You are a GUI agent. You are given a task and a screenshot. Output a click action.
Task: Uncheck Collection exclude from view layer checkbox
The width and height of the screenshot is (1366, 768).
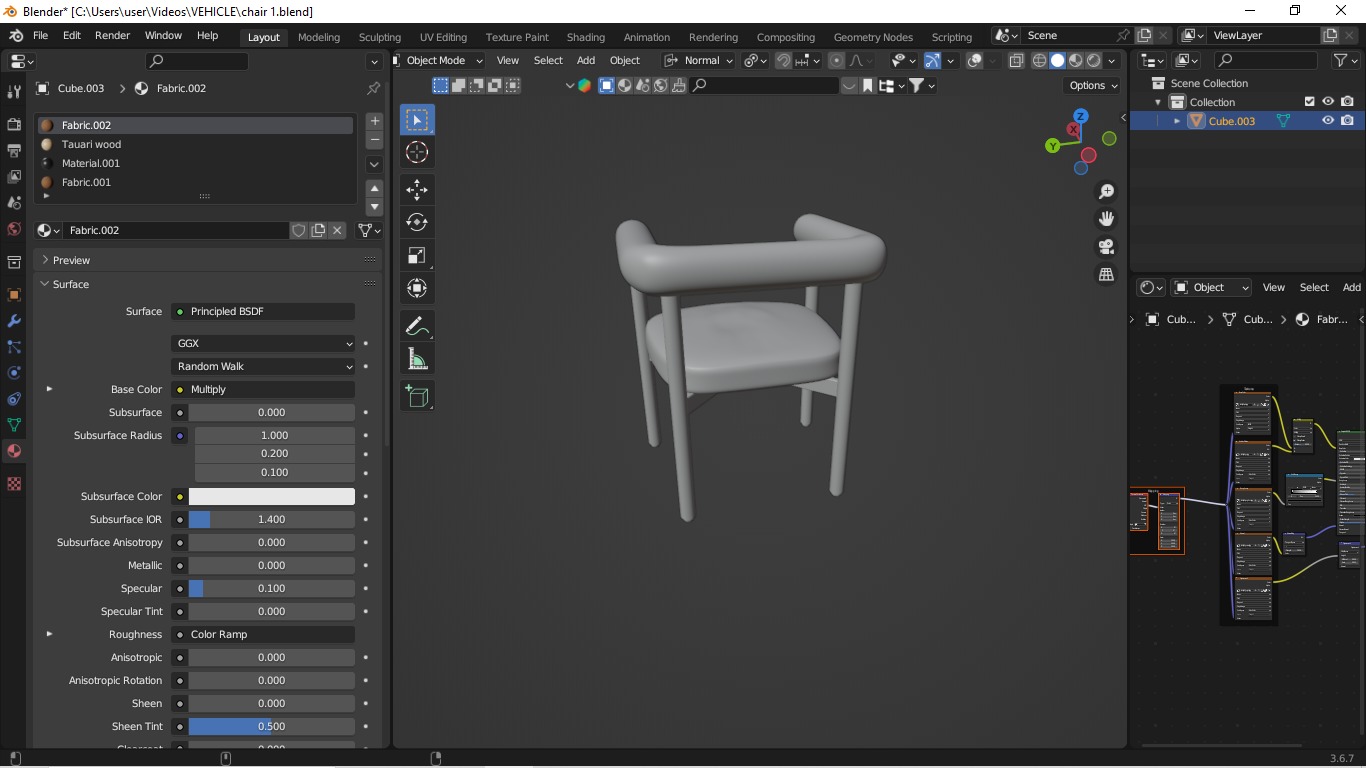coord(1309,102)
